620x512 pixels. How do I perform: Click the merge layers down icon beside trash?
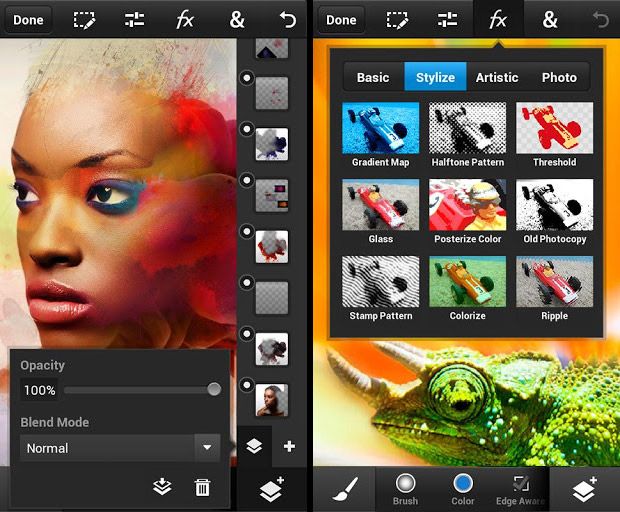tap(162, 487)
